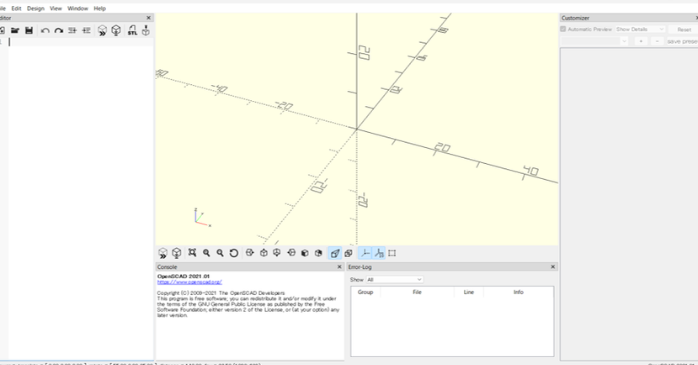698x365 pixels.
Task: Toggle the Show Edges button
Action: click(392, 253)
